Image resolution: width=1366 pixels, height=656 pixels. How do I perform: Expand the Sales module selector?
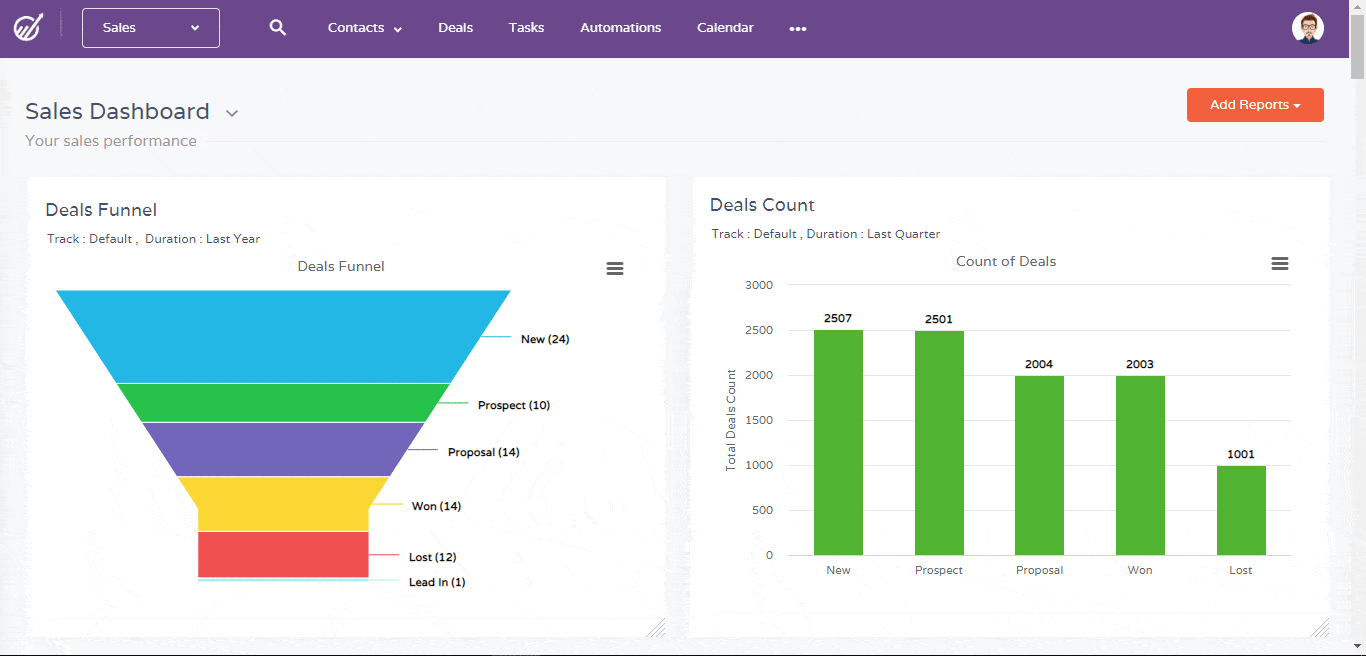pos(150,27)
